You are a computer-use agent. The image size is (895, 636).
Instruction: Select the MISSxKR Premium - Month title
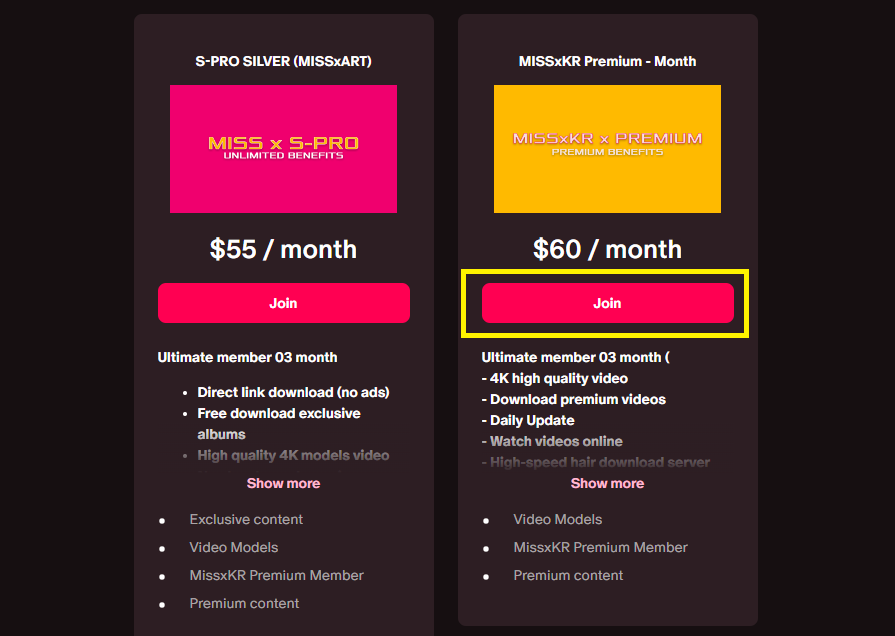(607, 61)
